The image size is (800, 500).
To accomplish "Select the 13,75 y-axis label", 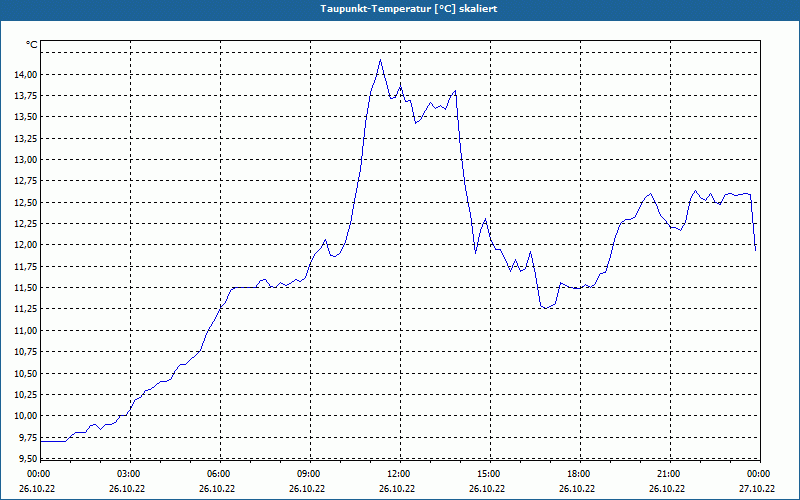I will point(26,96).
